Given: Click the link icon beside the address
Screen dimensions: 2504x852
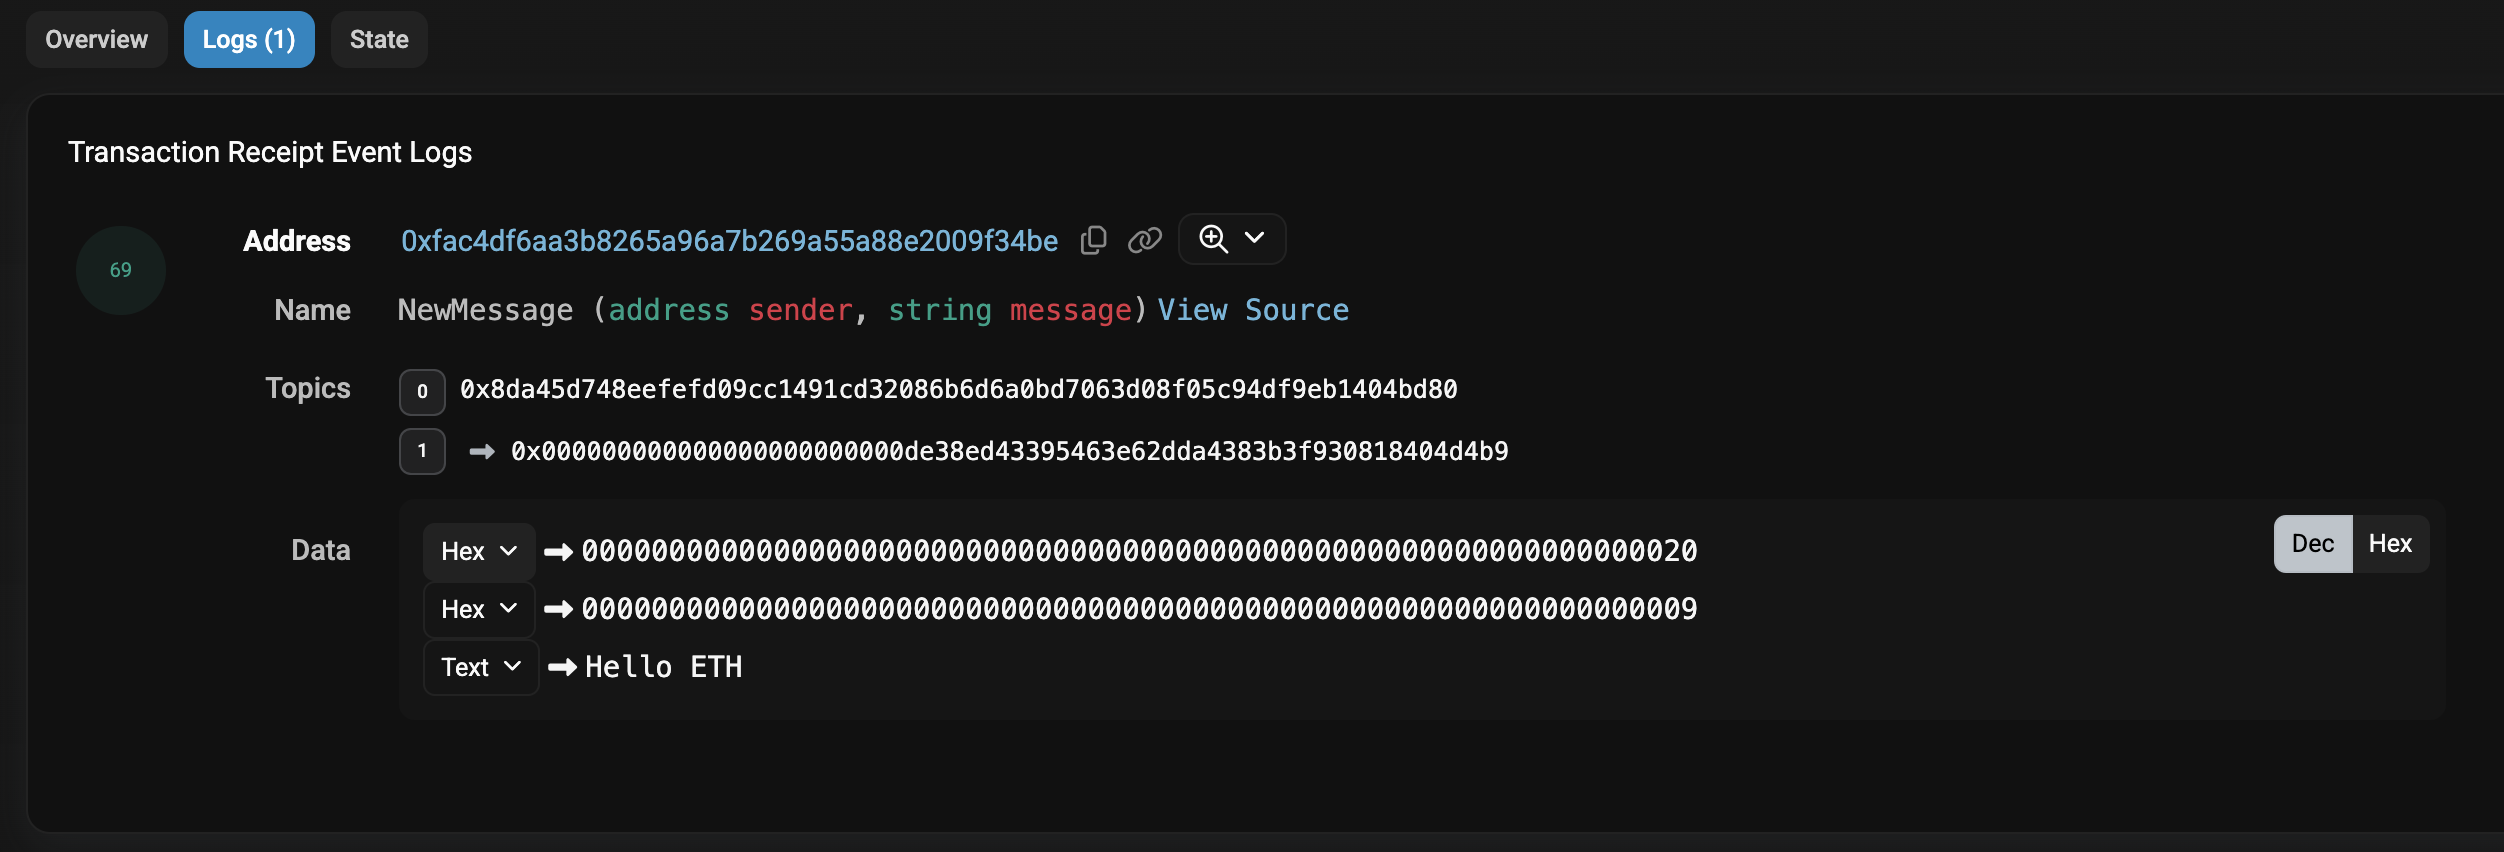Looking at the screenshot, I should pyautogui.click(x=1145, y=240).
